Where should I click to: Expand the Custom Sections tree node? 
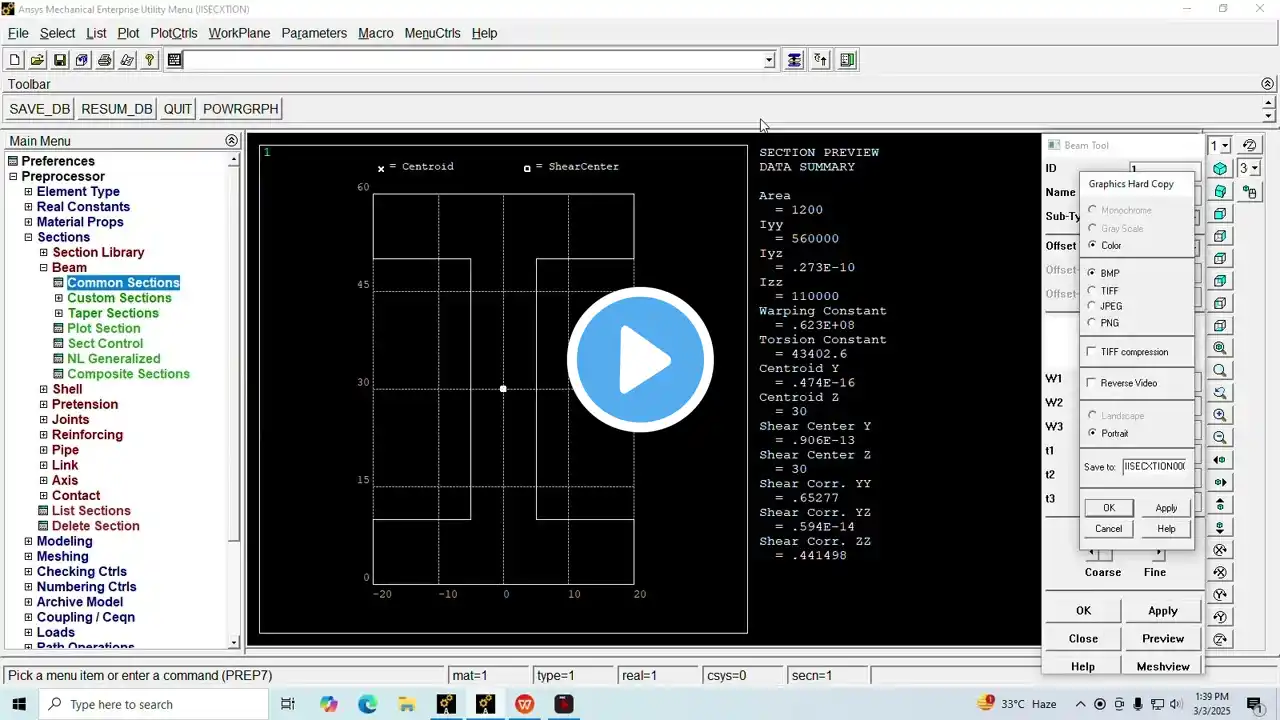[59, 298]
